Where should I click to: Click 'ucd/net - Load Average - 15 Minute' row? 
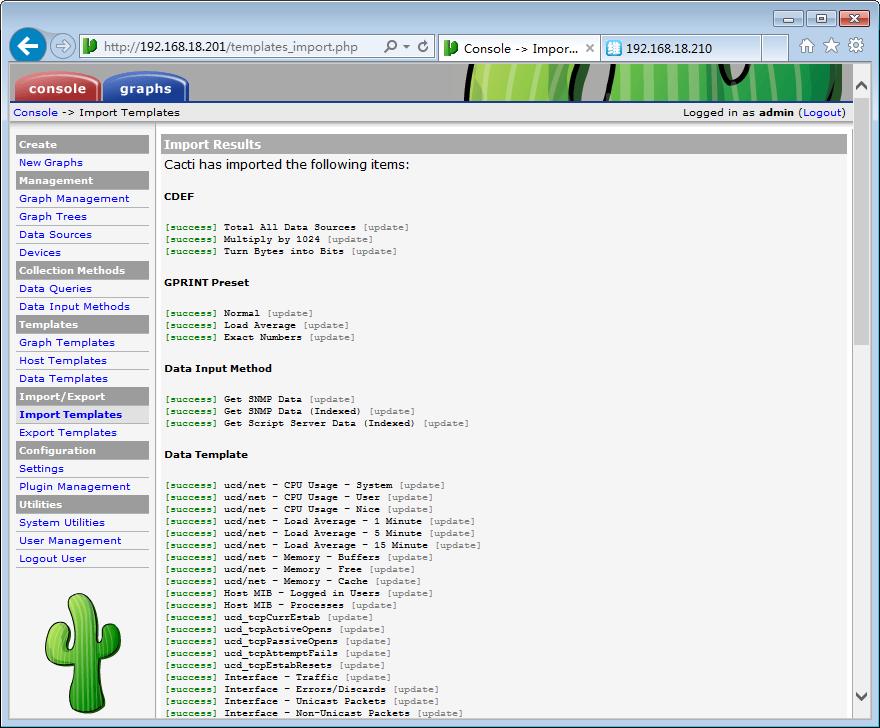[x=323, y=545]
